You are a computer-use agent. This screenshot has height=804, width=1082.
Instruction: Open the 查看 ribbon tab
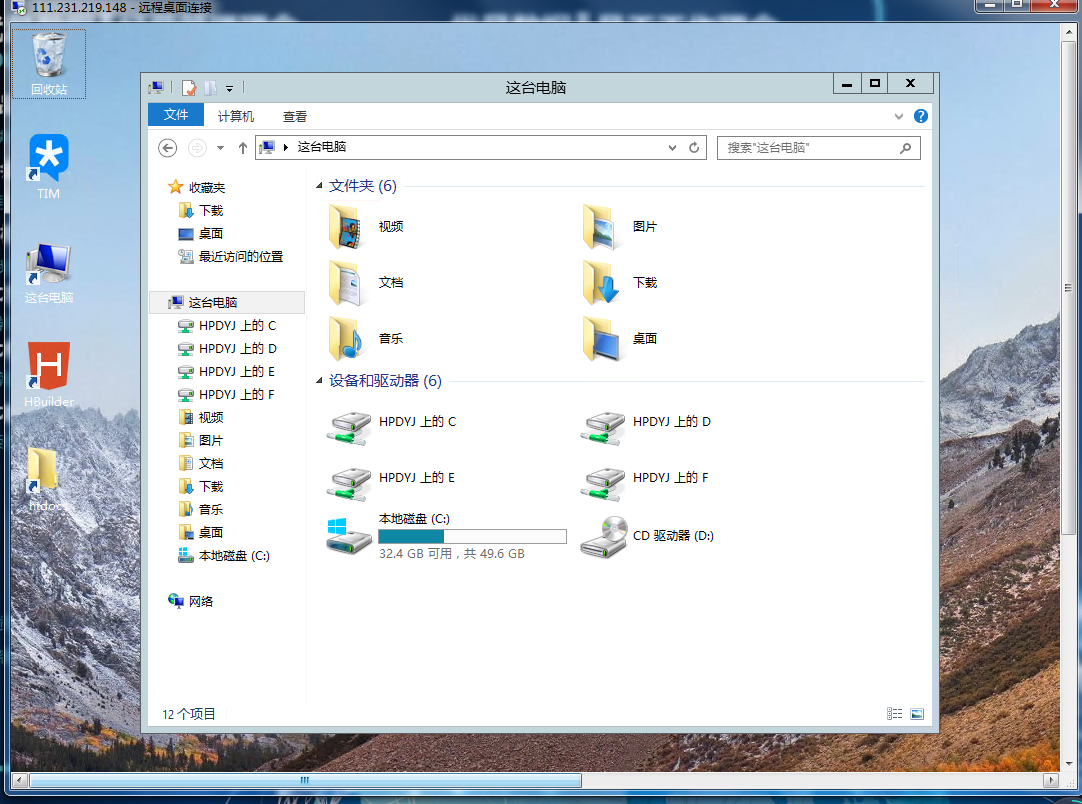point(295,116)
